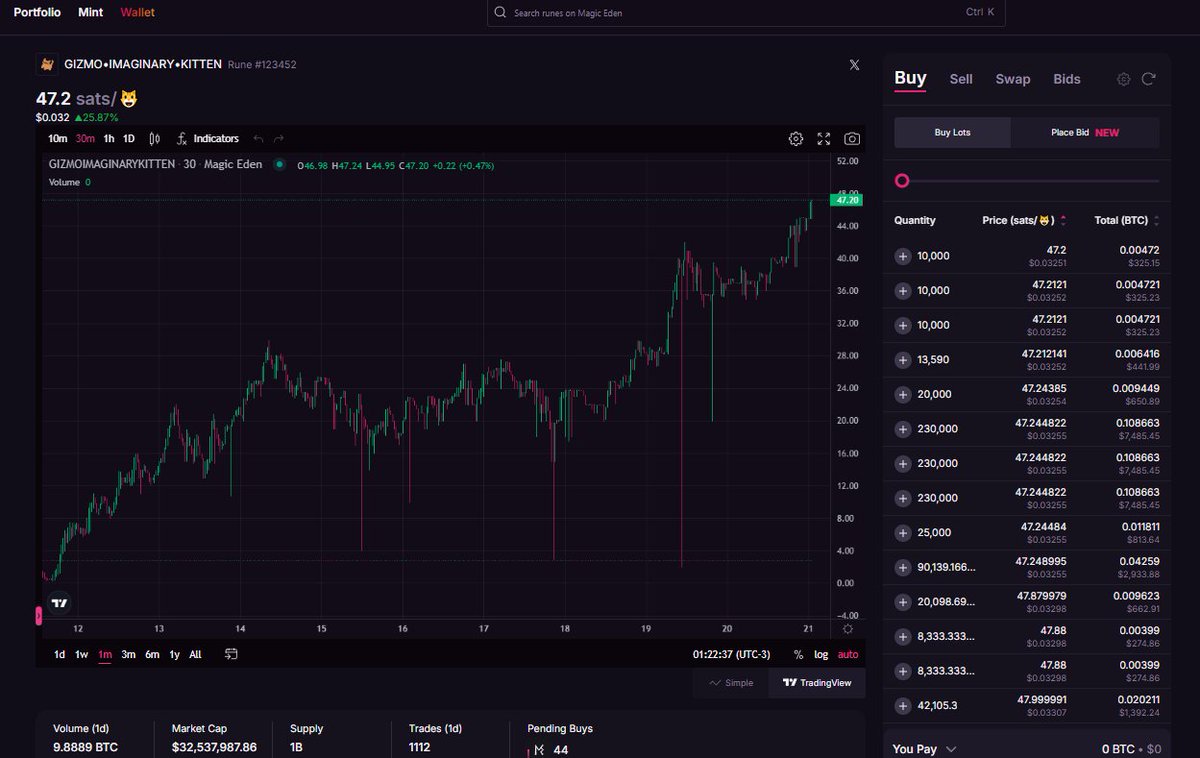Expand the You Pay currency dropdown
Viewport: 1200px width, 758px height.
click(x=951, y=749)
